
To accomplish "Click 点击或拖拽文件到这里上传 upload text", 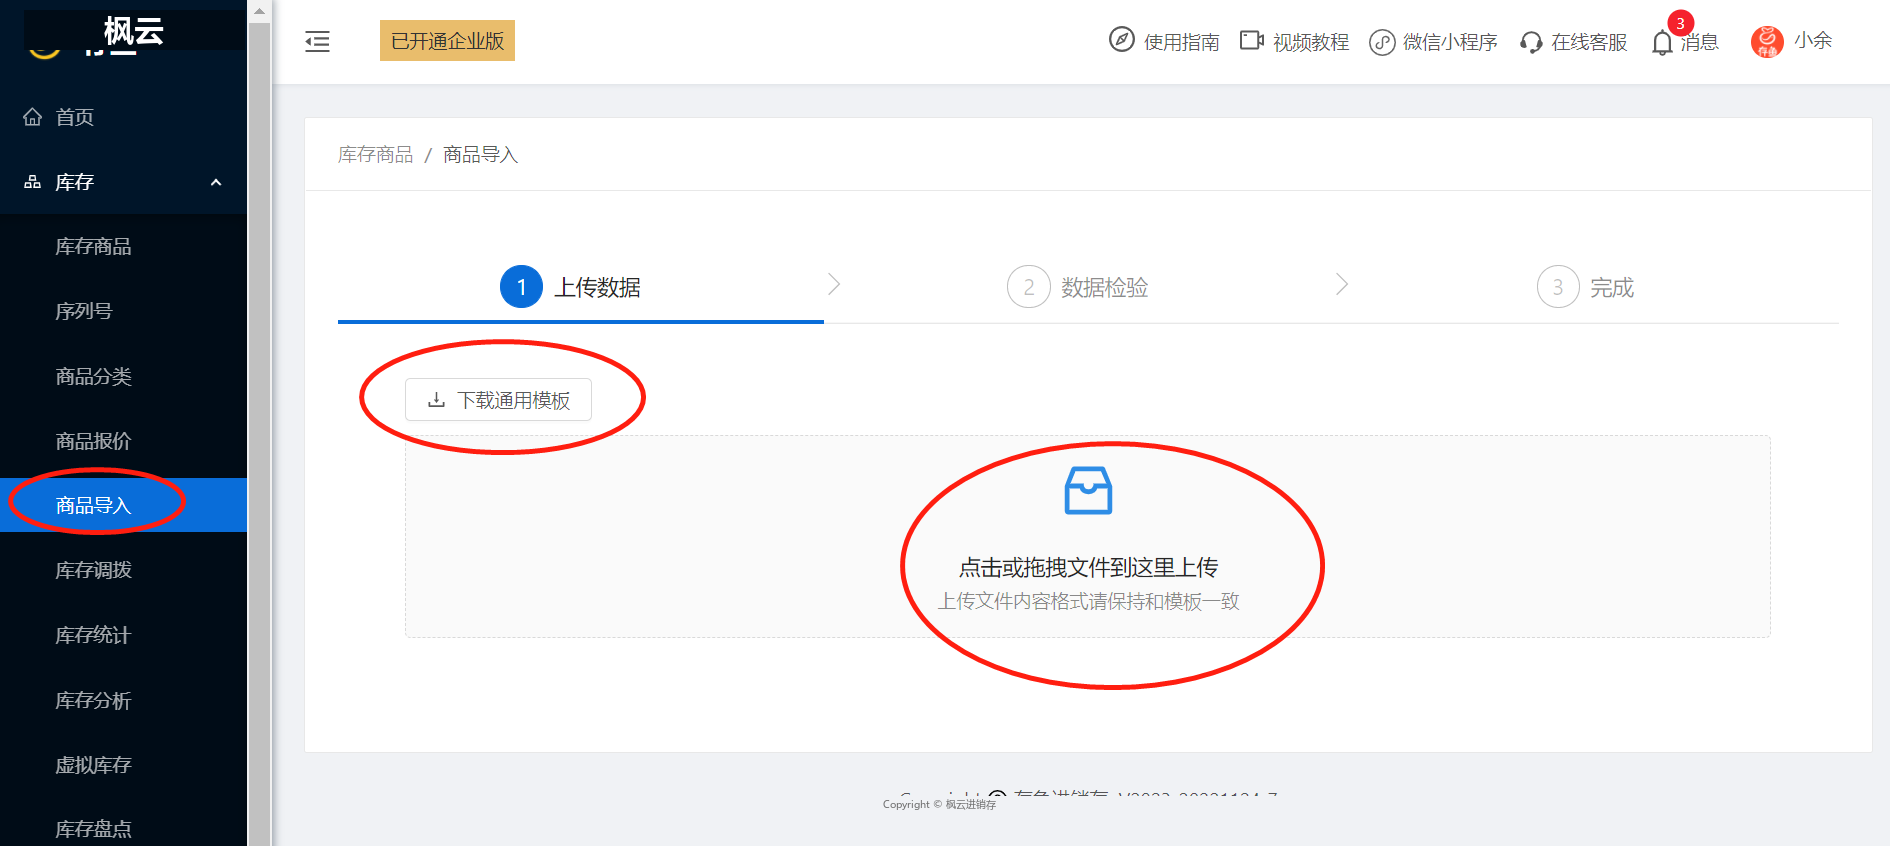I will coord(1088,567).
